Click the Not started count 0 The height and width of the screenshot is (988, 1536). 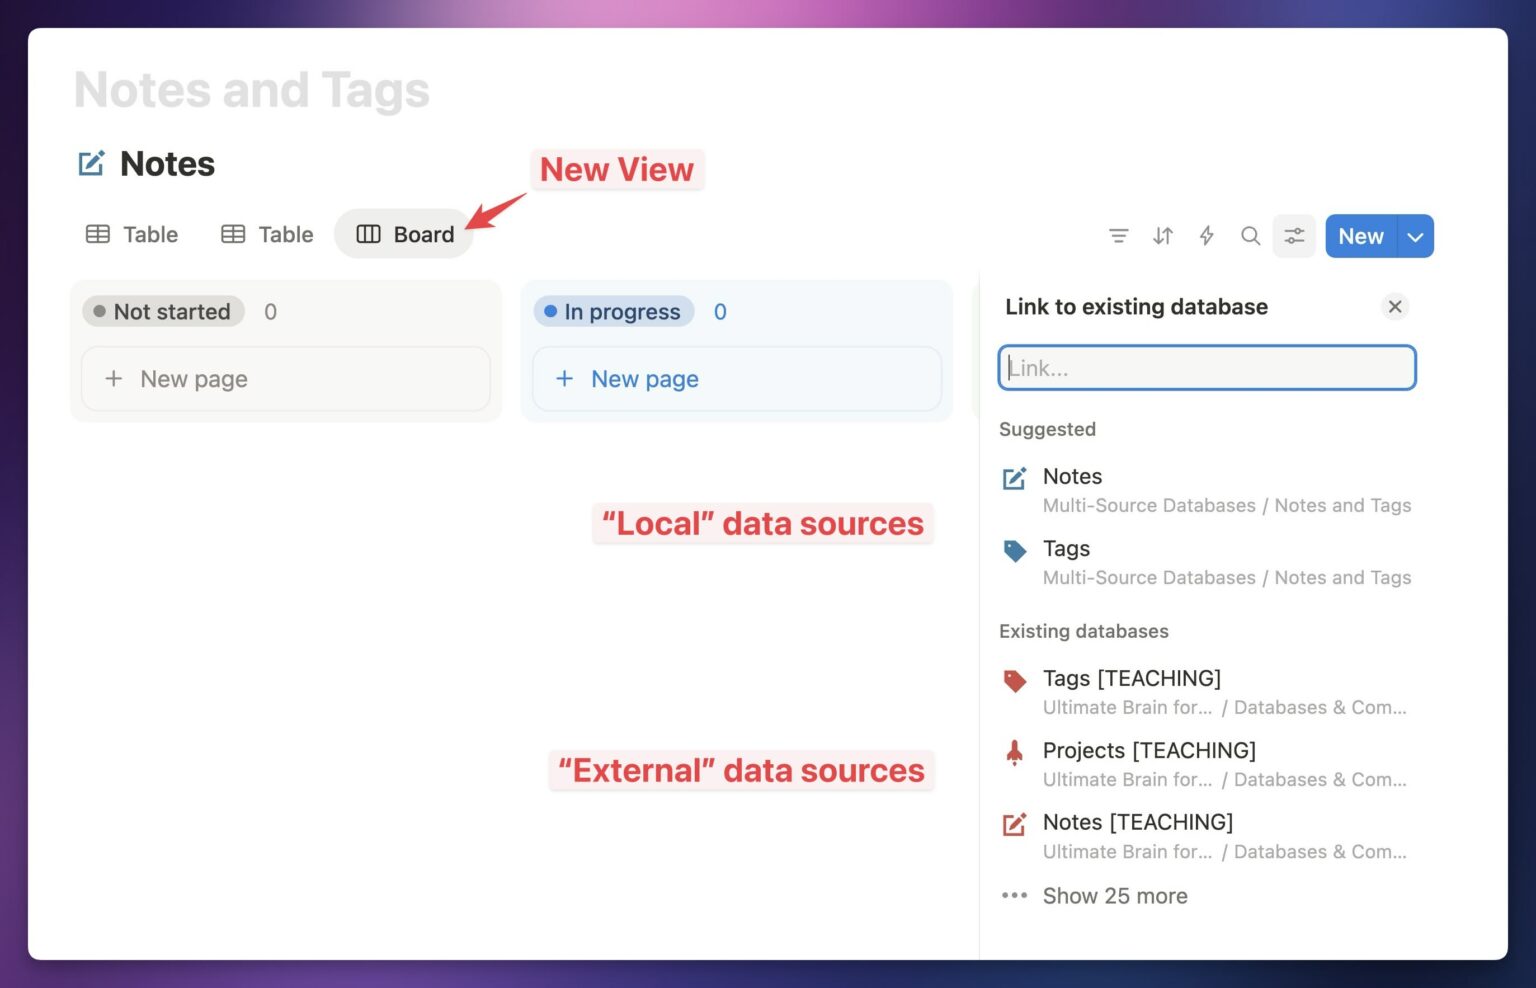(270, 312)
